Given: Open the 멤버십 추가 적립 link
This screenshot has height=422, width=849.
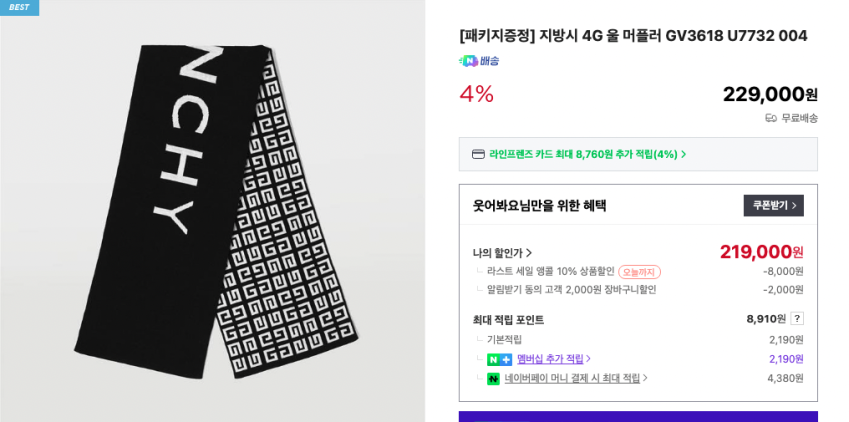Looking at the screenshot, I should [x=549, y=359].
